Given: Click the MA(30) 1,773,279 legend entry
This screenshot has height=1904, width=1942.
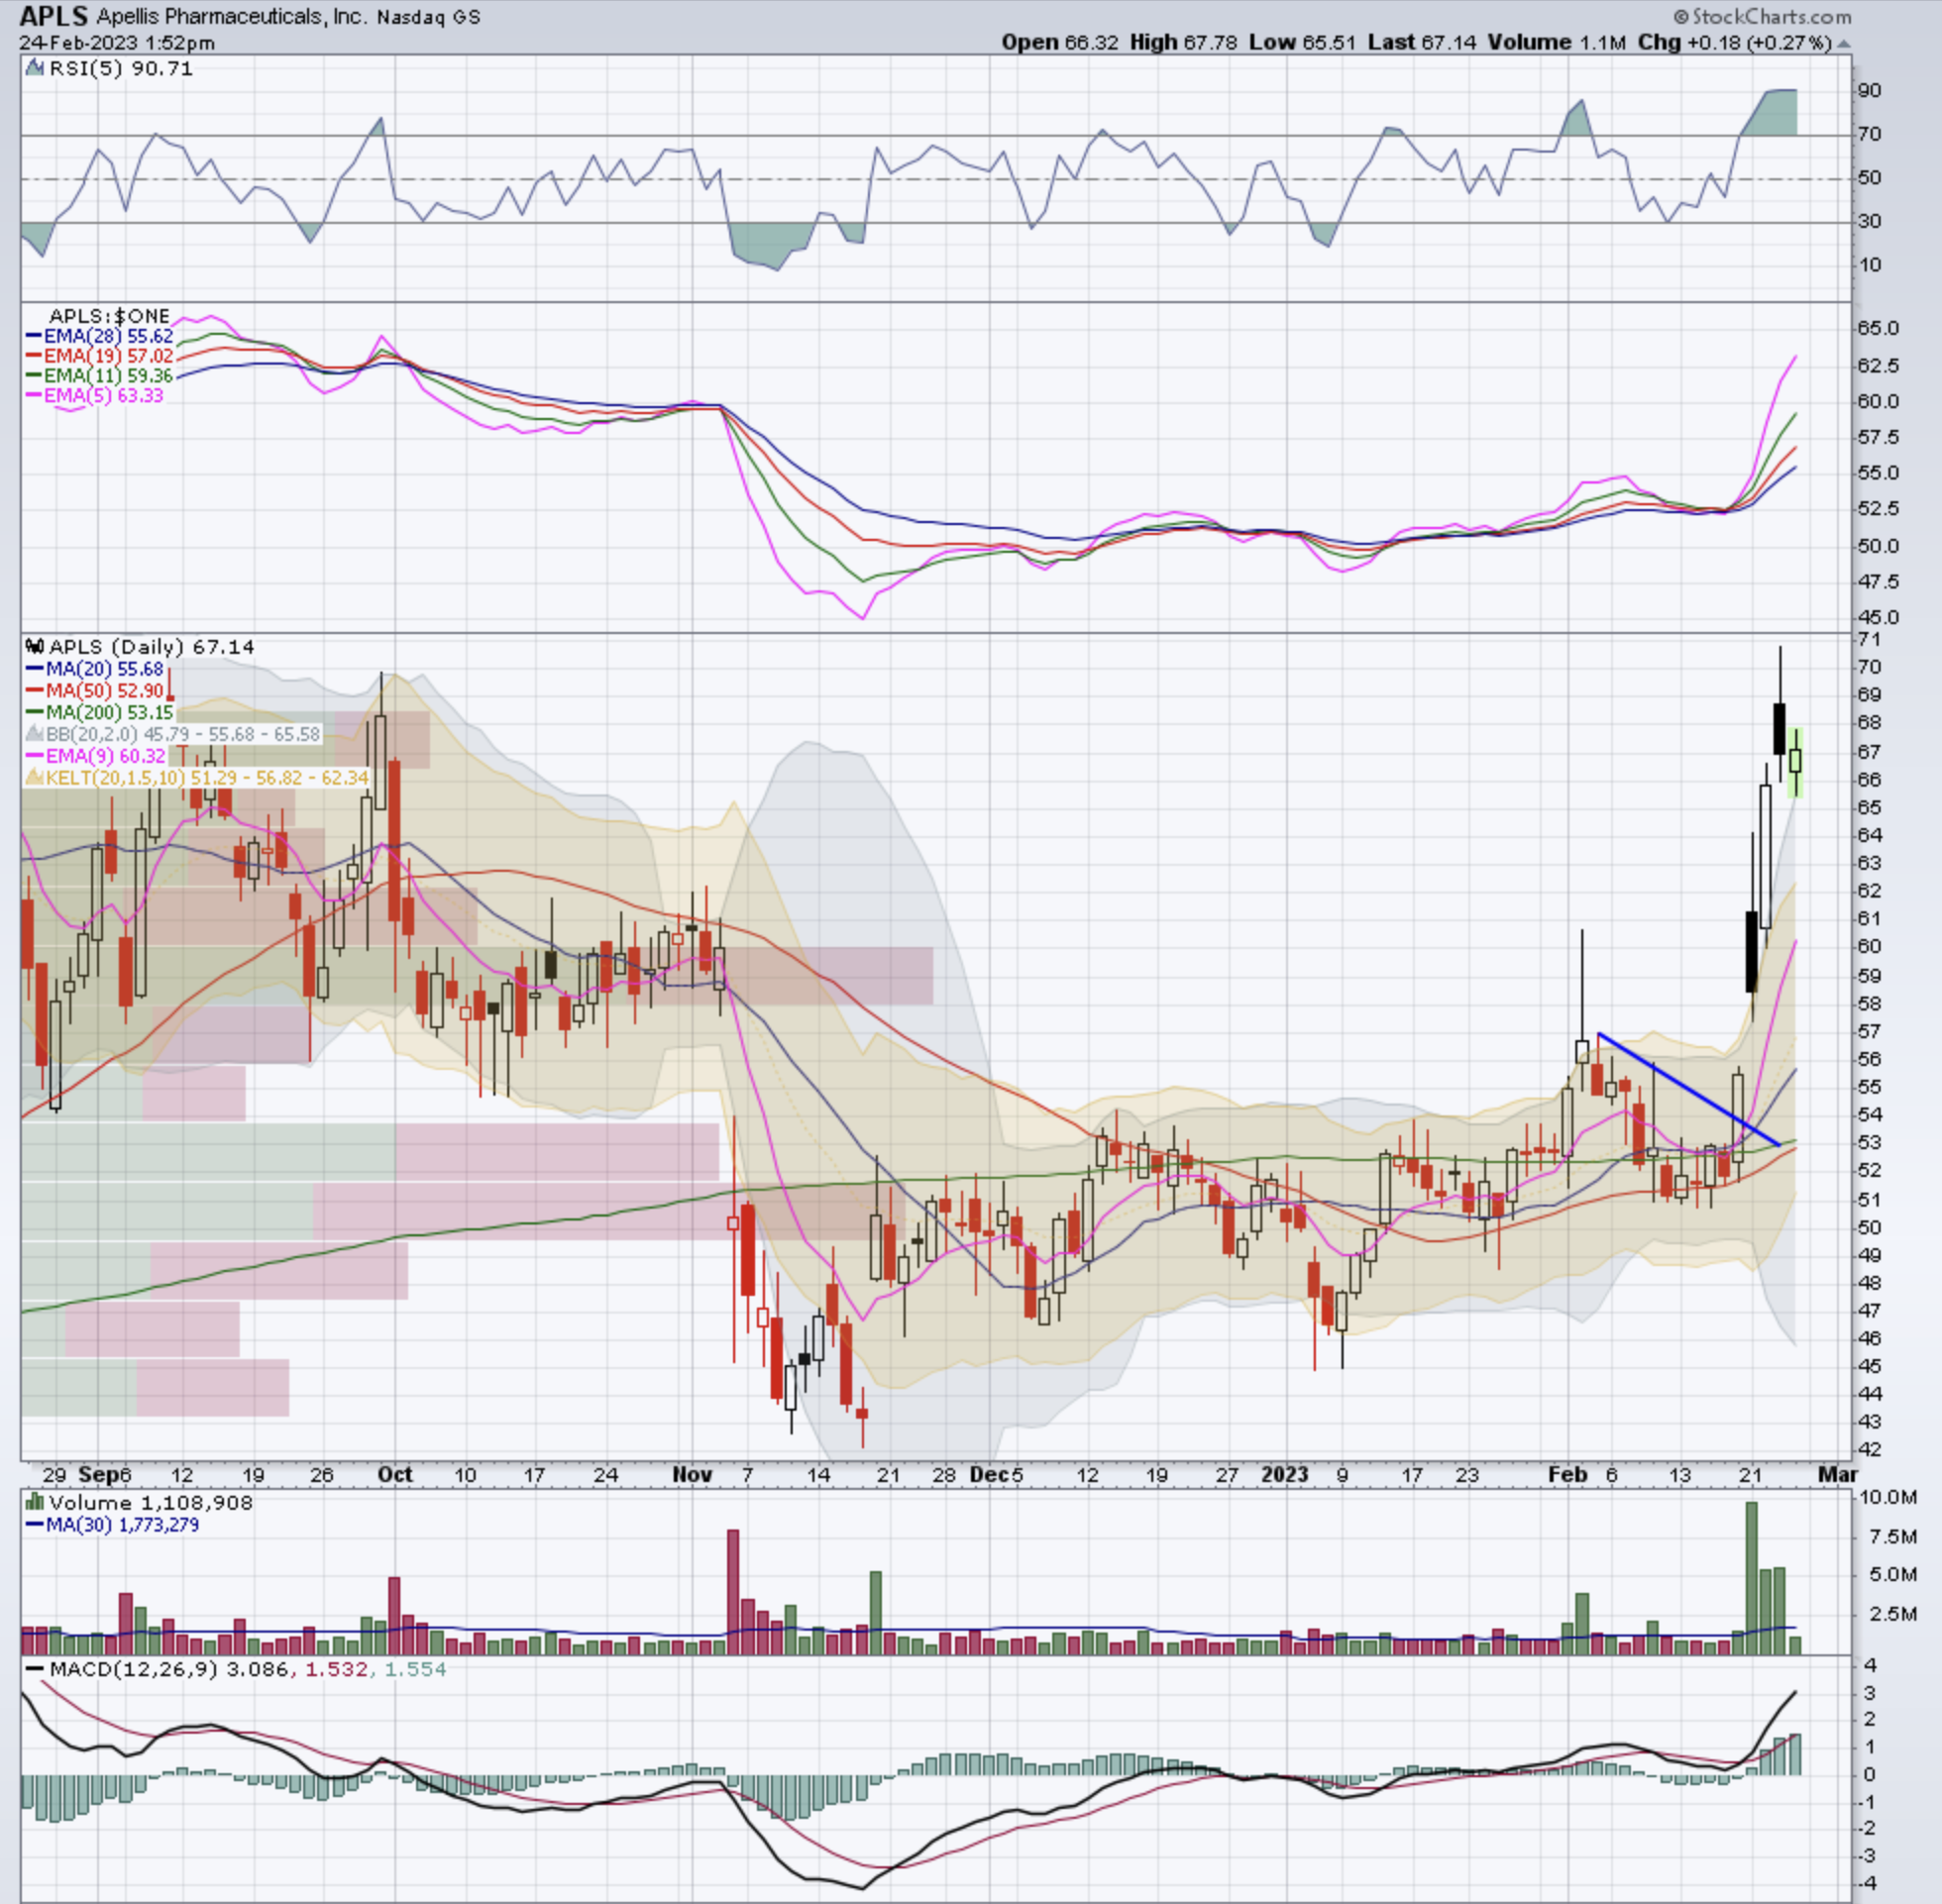Looking at the screenshot, I should (x=122, y=1525).
